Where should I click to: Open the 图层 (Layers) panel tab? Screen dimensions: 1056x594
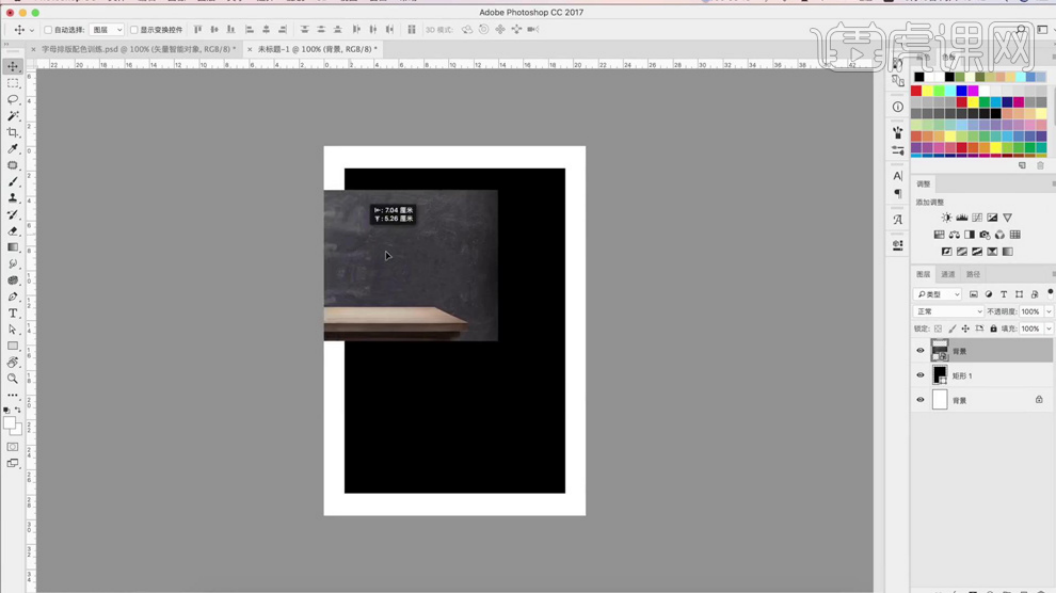(923, 274)
